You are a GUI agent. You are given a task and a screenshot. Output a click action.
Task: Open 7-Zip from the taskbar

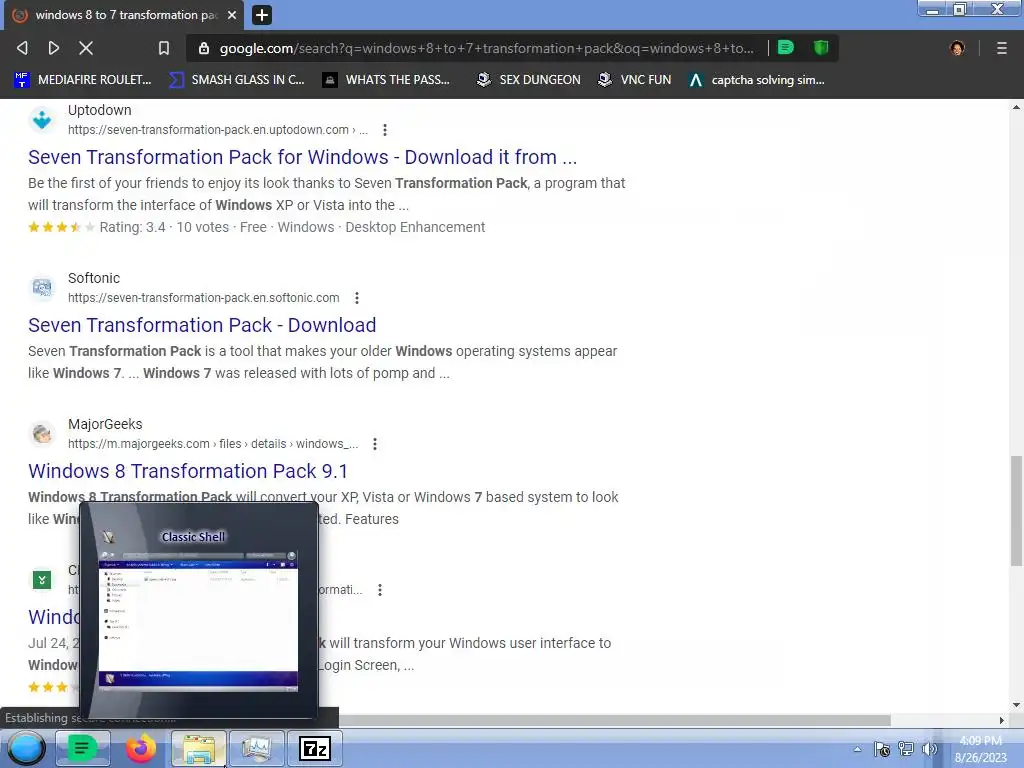(x=315, y=748)
